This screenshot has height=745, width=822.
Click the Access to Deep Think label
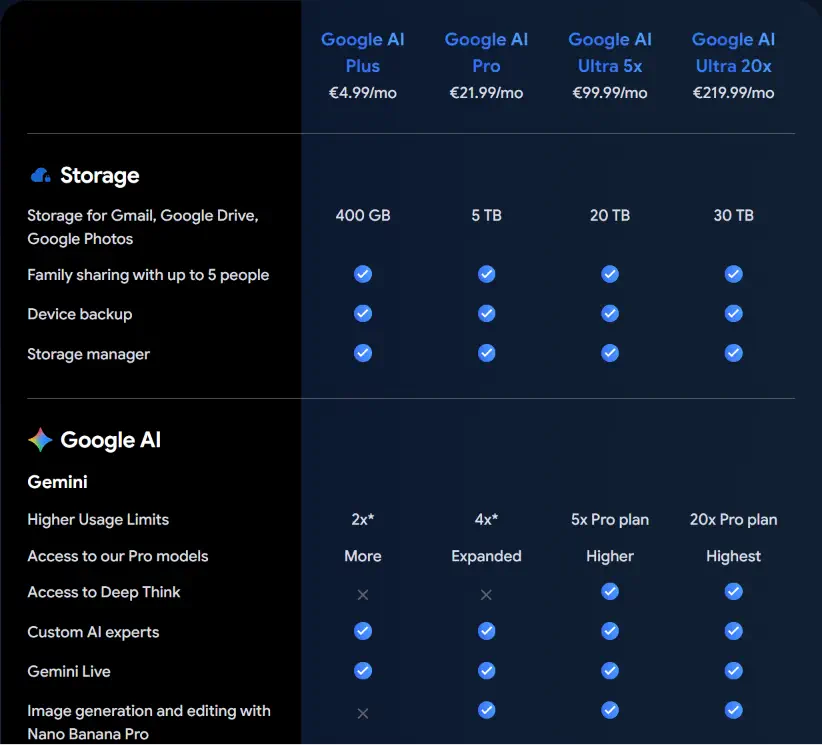click(x=104, y=592)
